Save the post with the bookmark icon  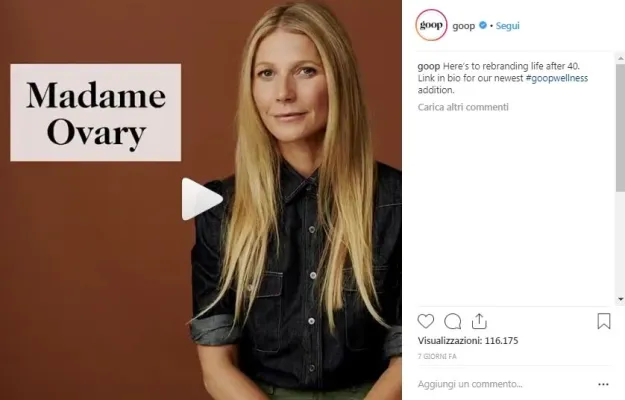(x=604, y=321)
